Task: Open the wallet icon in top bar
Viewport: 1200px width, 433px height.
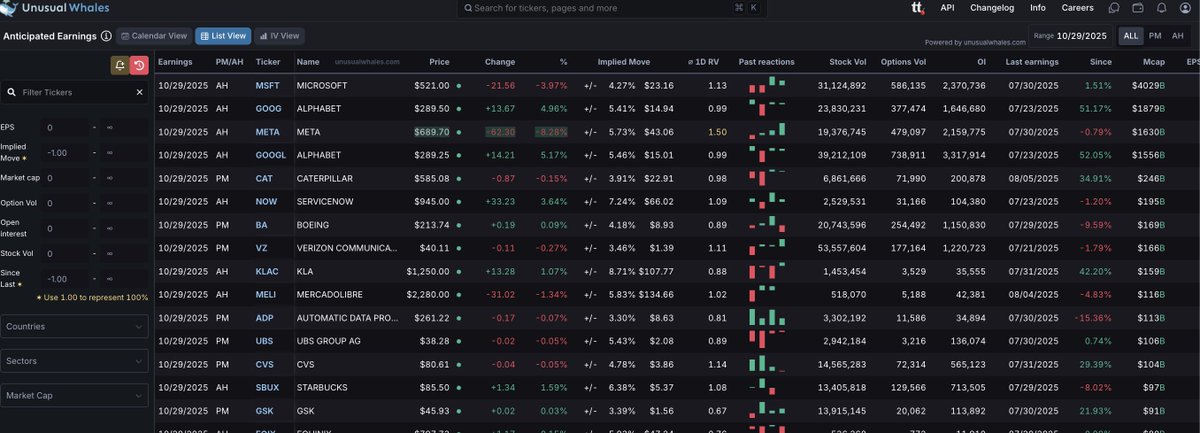Action: point(1139,8)
